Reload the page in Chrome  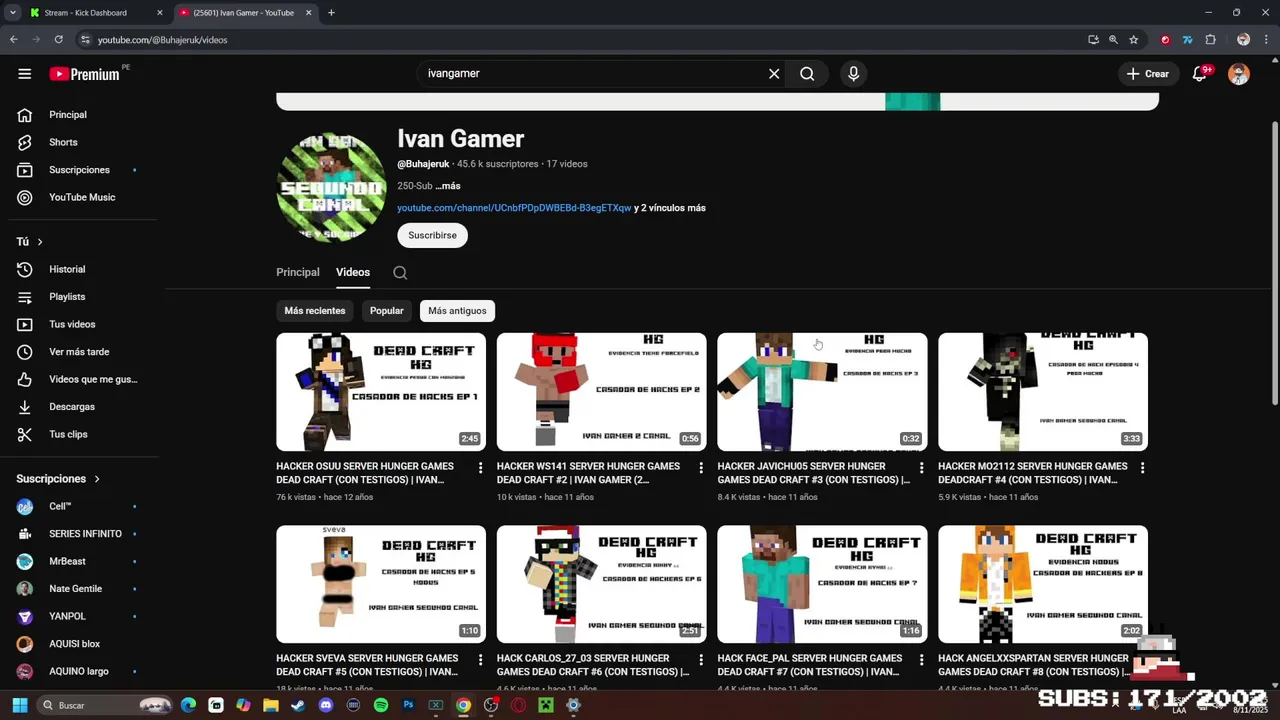point(59,40)
